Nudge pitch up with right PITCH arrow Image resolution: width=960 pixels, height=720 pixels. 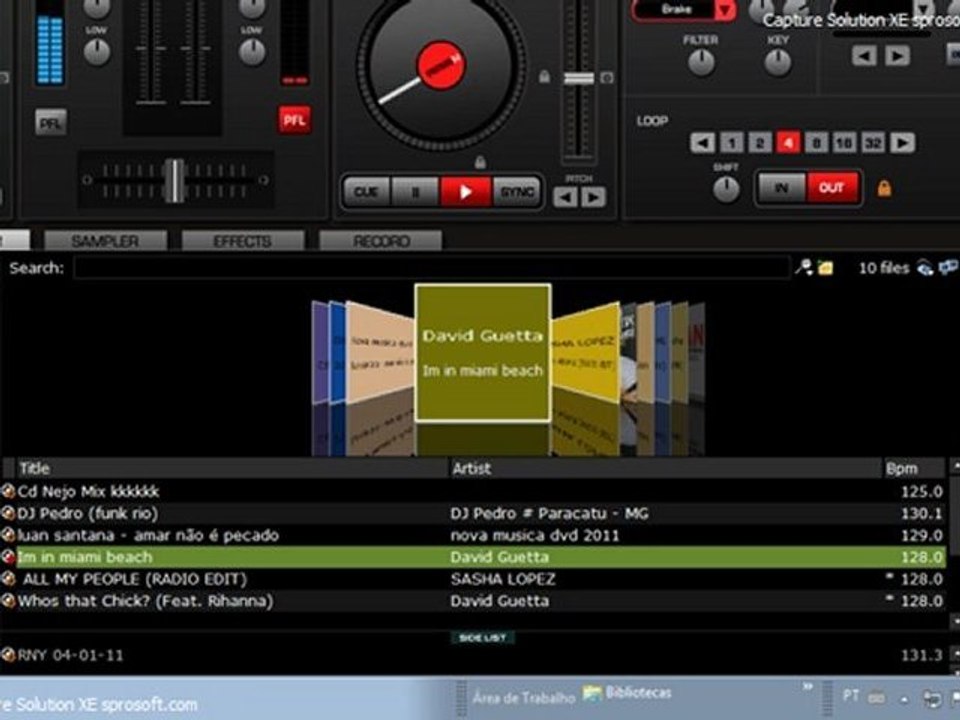point(593,197)
